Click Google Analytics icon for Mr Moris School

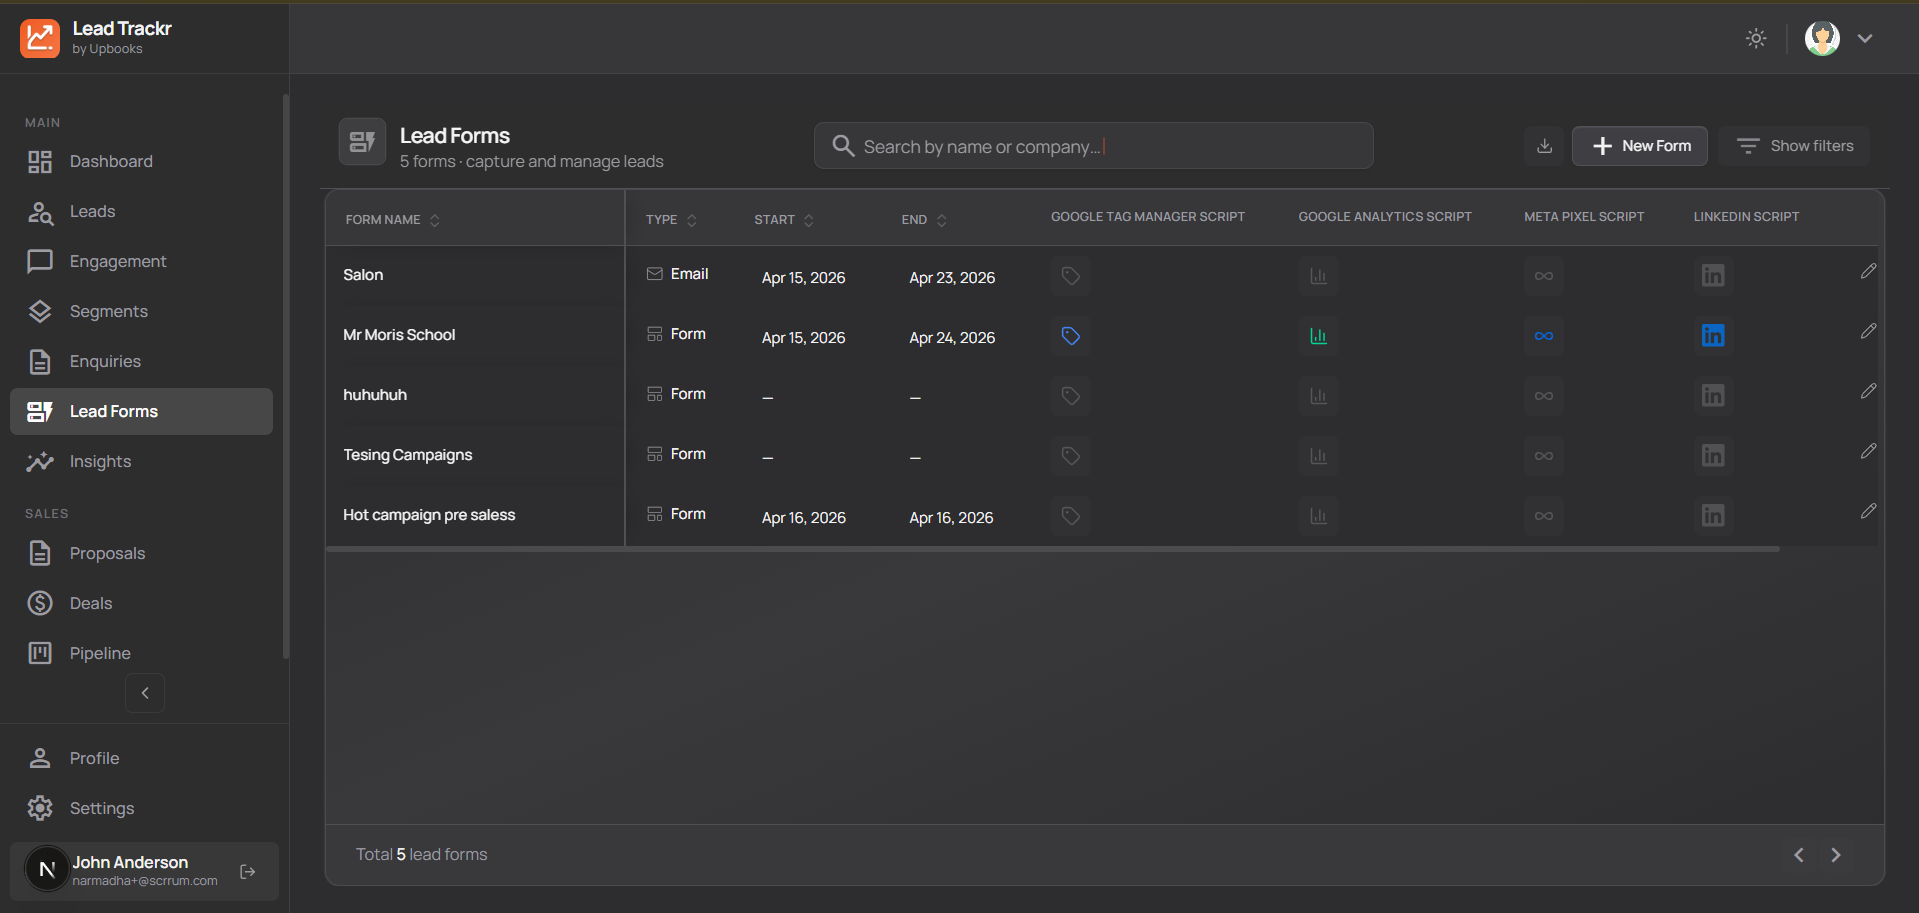(x=1318, y=336)
